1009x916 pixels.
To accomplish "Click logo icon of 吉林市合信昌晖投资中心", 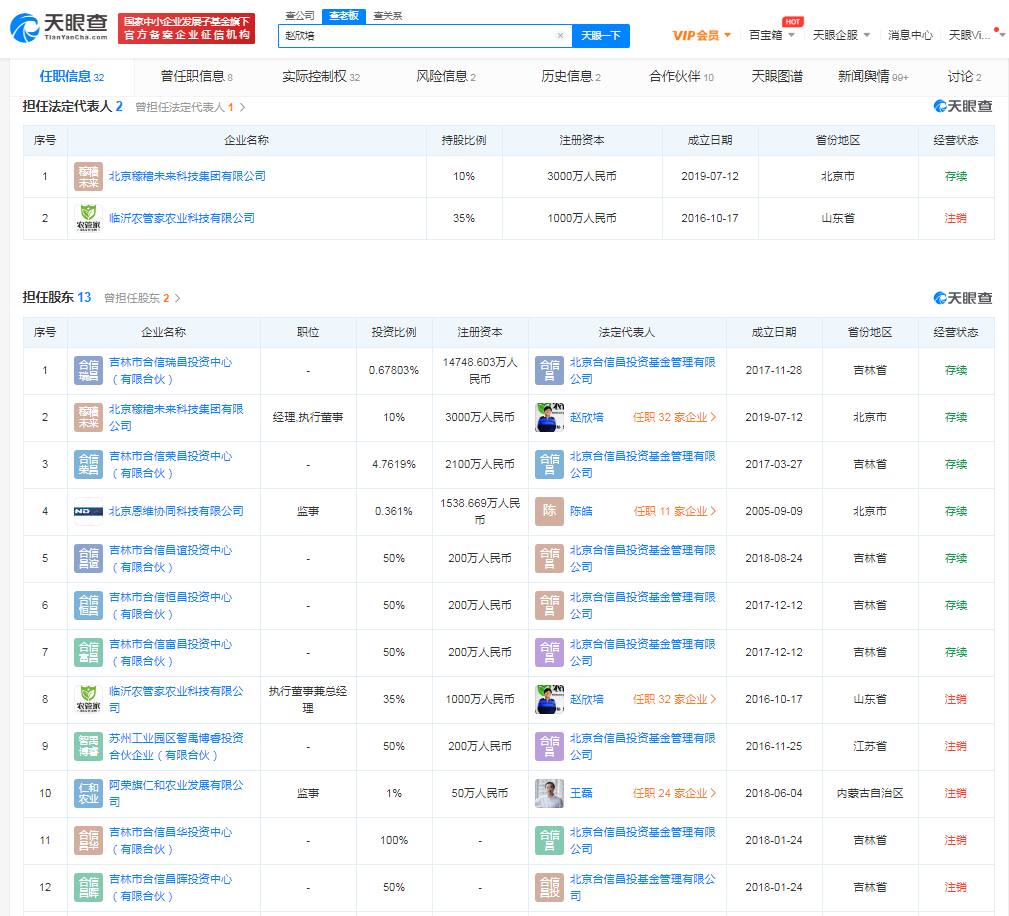I will 88,888.
